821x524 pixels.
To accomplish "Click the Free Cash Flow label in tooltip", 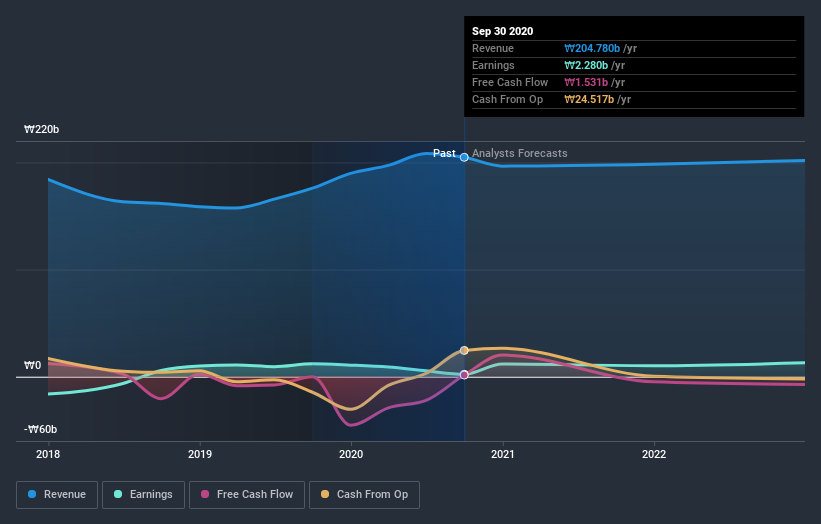I will pos(510,83).
